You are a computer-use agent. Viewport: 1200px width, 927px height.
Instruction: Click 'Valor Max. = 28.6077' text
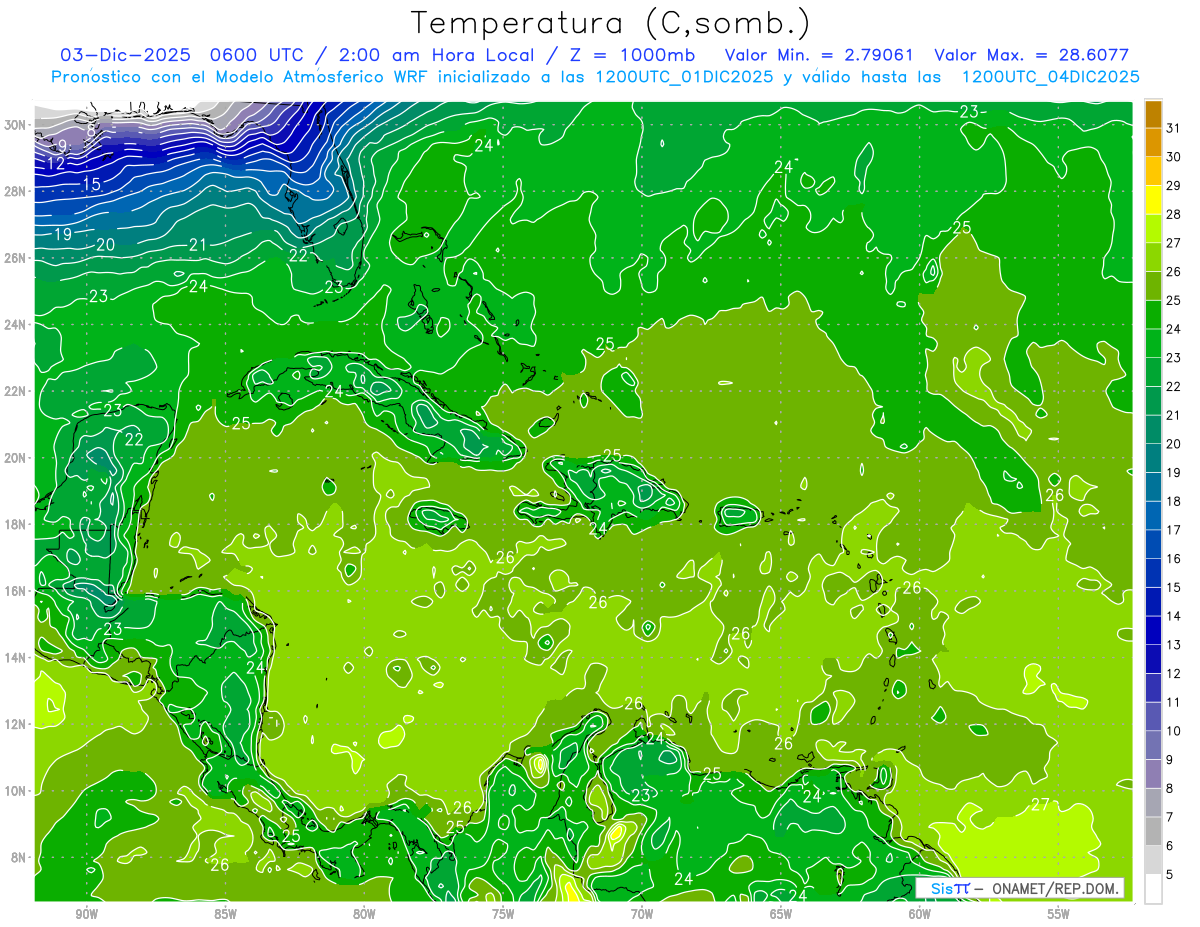coord(1031,55)
